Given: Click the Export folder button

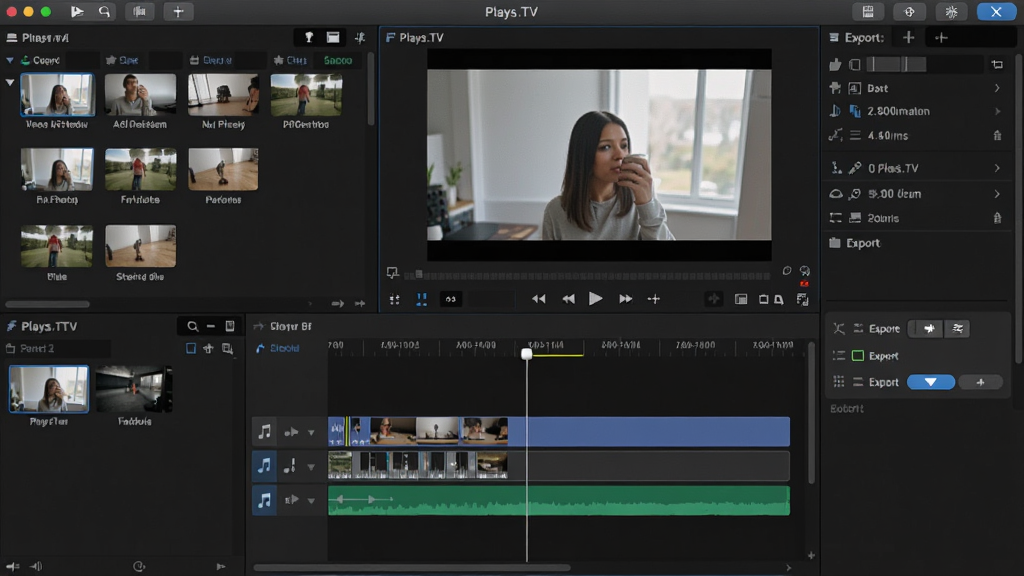Looking at the screenshot, I should 856,243.
